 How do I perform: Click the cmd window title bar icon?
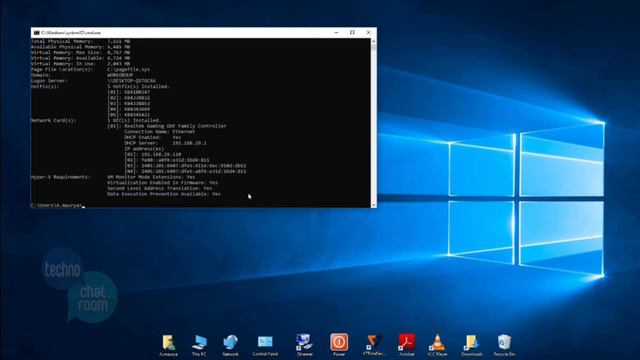pyautogui.click(x=36, y=33)
